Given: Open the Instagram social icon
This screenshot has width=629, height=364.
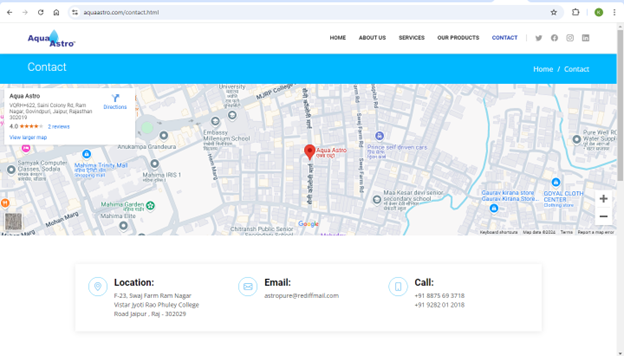Looking at the screenshot, I should (x=570, y=38).
